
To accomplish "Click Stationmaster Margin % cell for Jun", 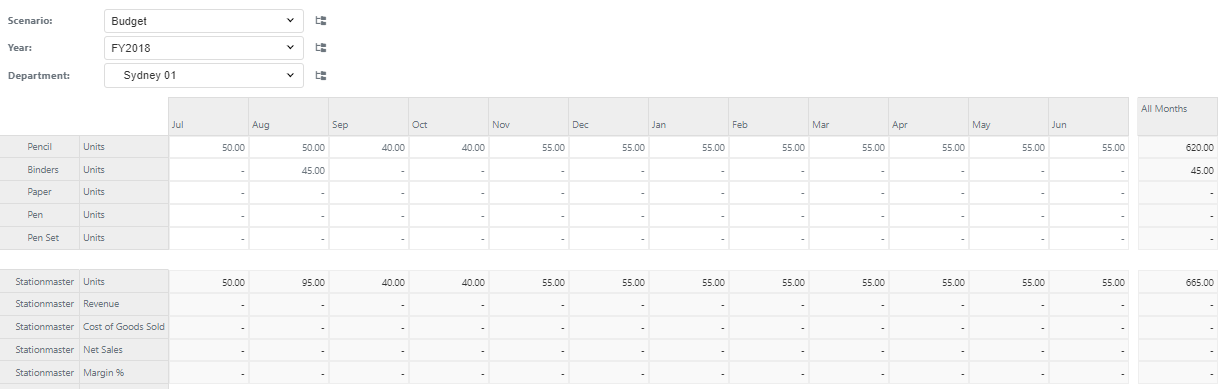I will (1089, 373).
